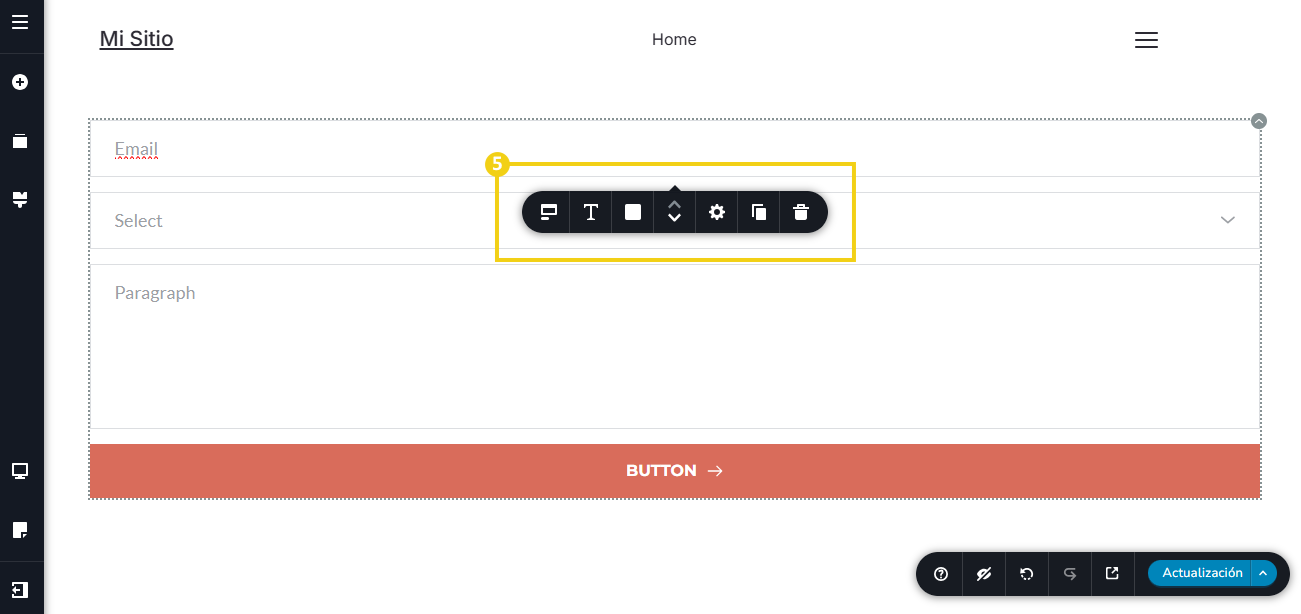Viewport: 1301px width, 614px height.
Task: Open the hamburger menu in the site header
Action: pyautogui.click(x=1146, y=40)
